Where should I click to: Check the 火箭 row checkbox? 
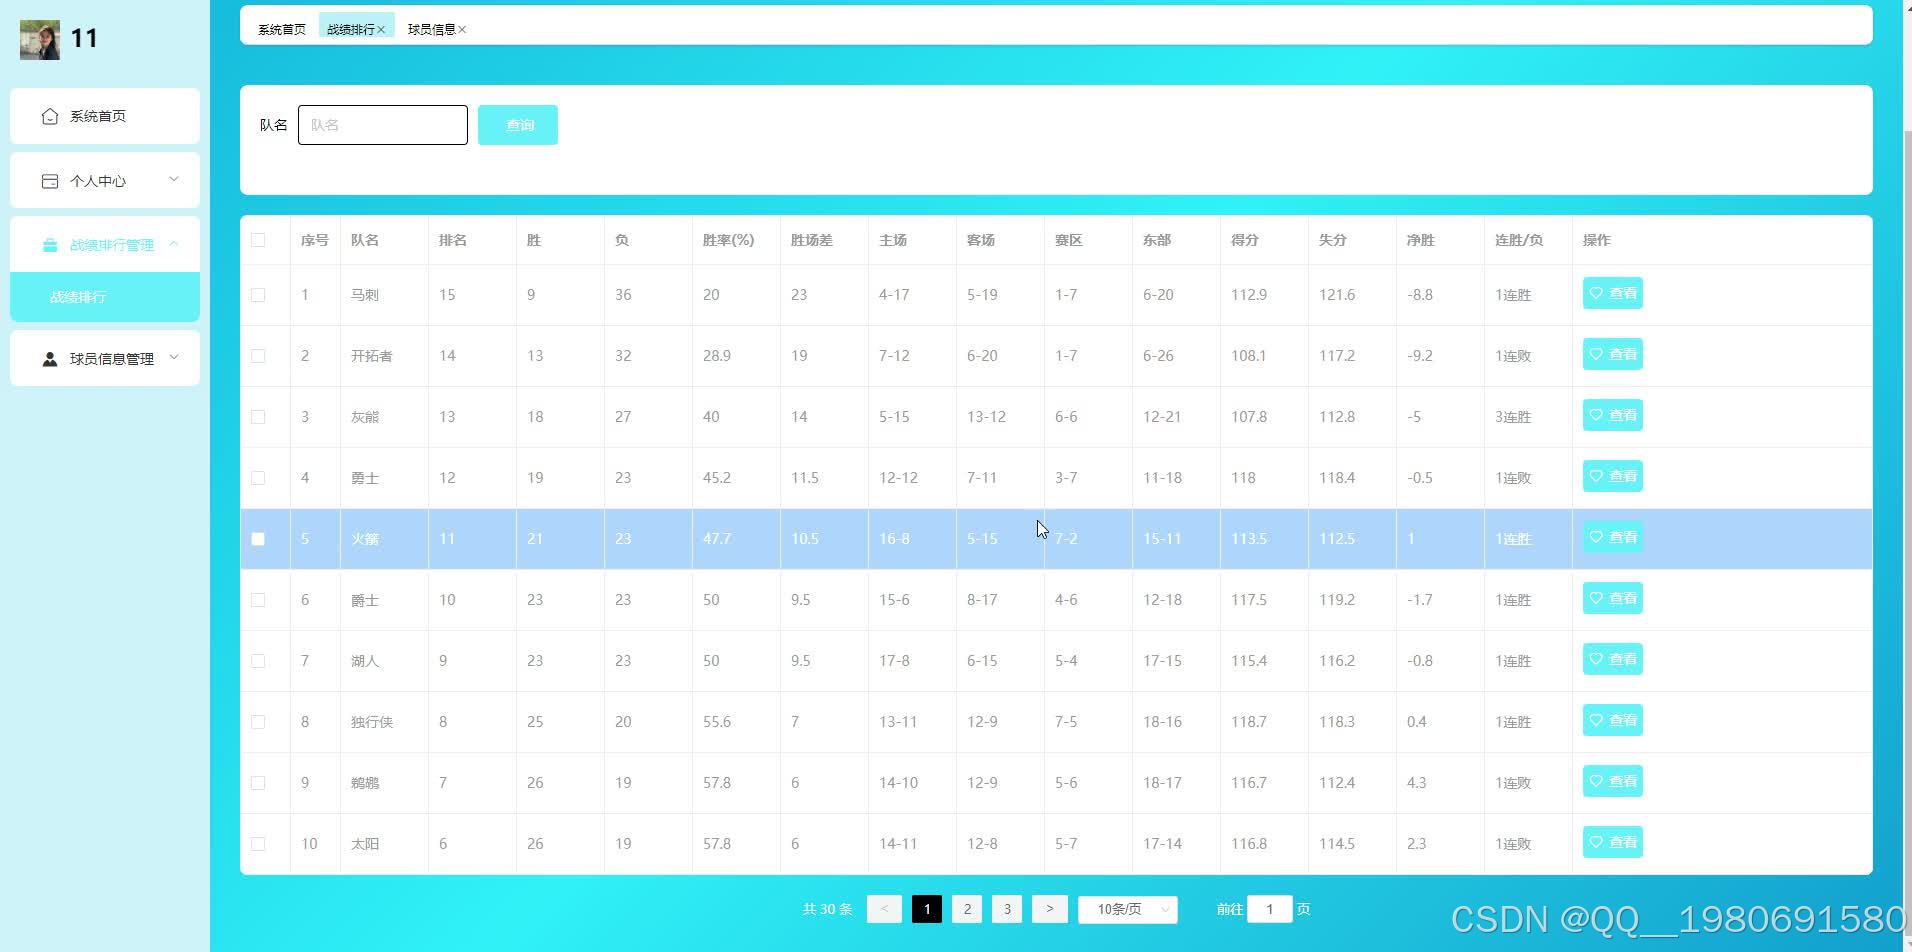[258, 539]
